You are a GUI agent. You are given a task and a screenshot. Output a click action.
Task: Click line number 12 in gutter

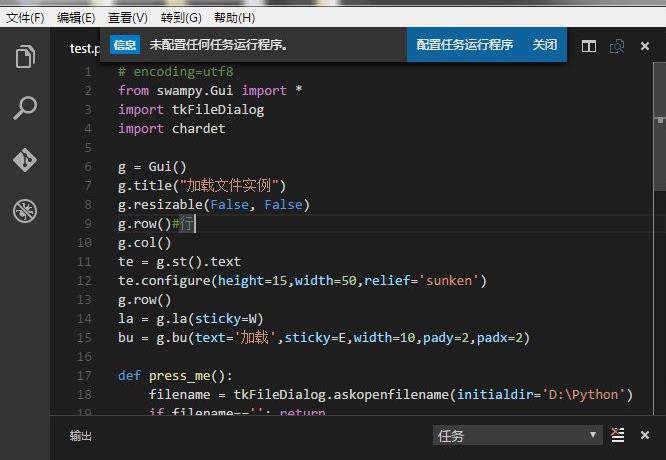(84, 281)
